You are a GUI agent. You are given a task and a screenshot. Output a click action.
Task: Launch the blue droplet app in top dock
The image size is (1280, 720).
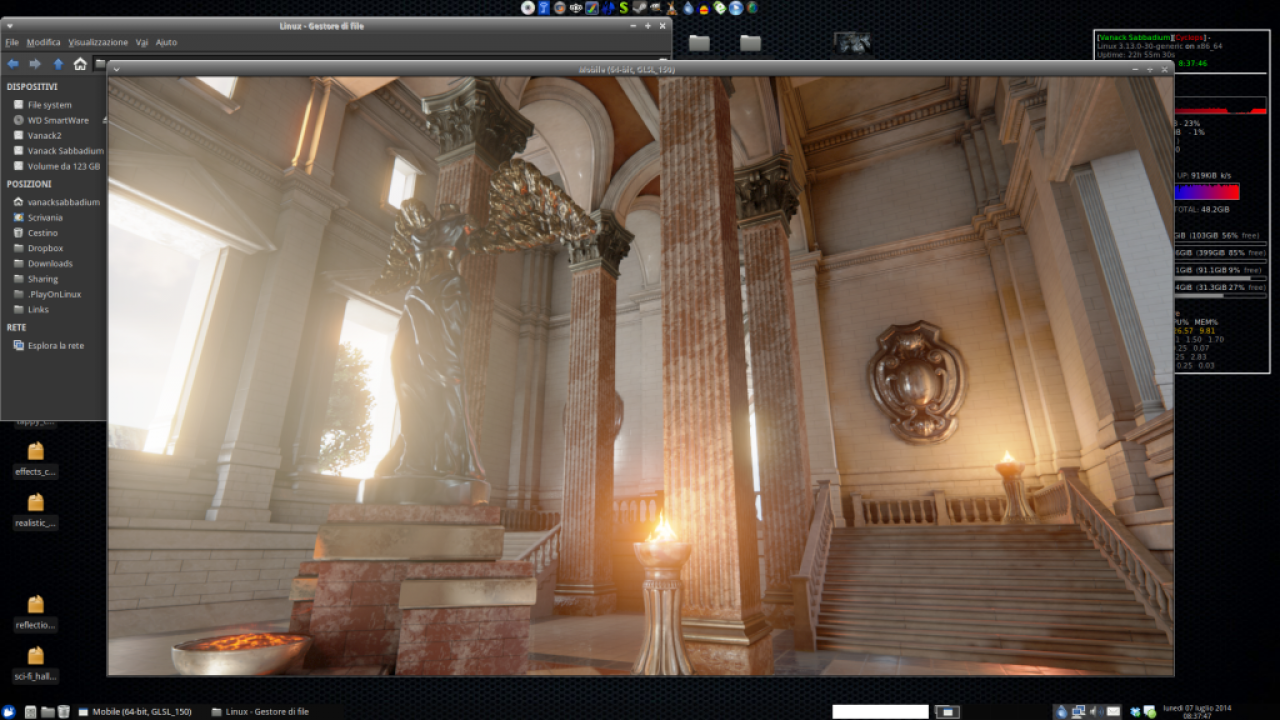point(689,8)
